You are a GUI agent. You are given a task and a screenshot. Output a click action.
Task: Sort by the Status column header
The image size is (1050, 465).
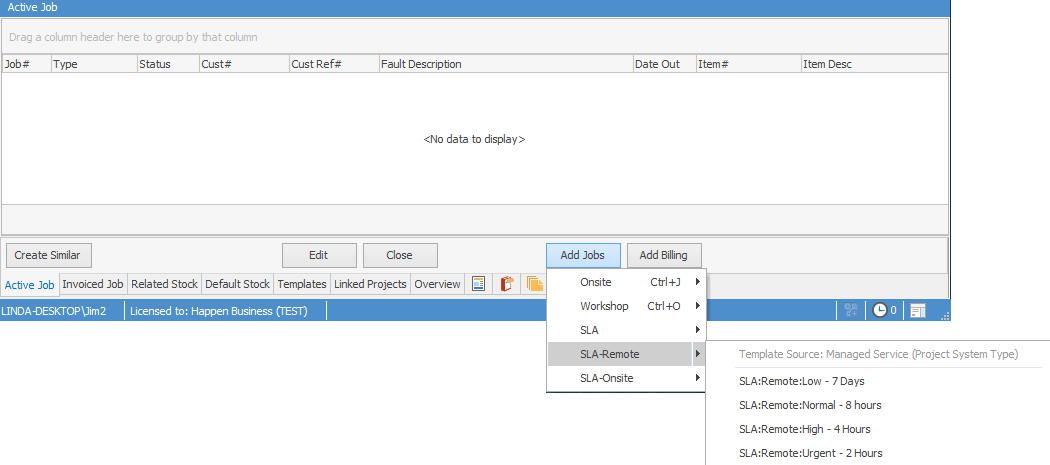point(168,64)
